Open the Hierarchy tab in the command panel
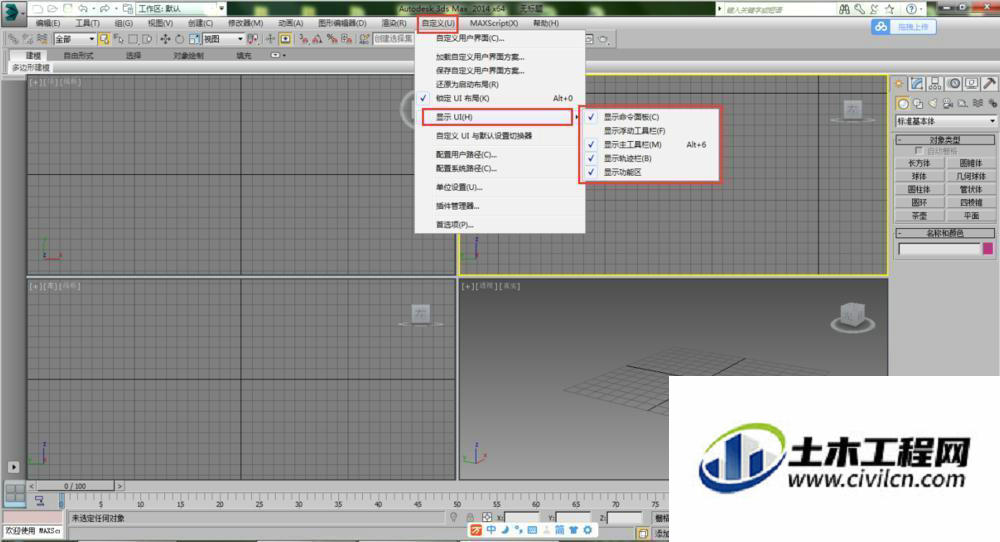This screenshot has height=542, width=1000. (936, 84)
